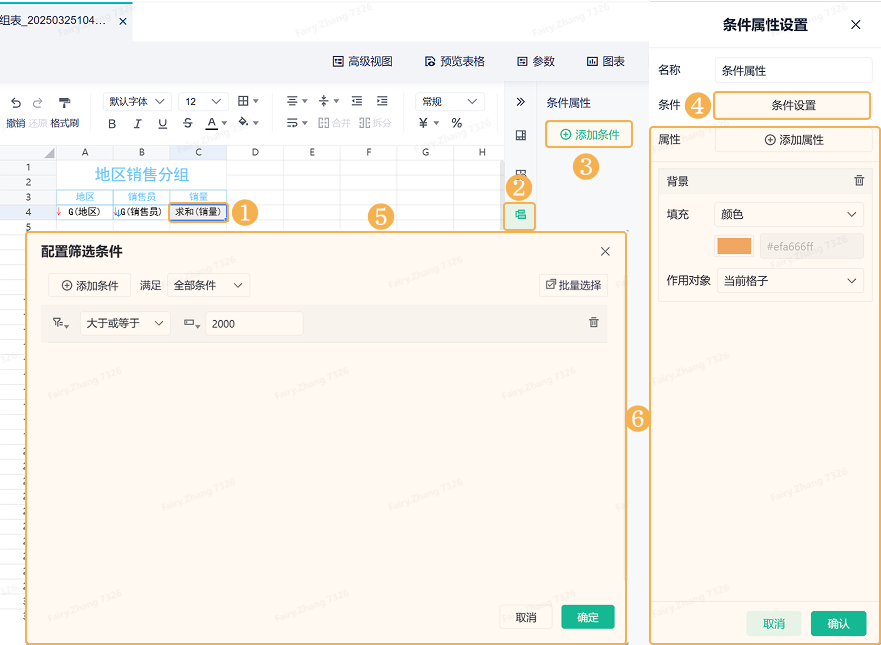Toggle italic formatting
This screenshot has width=881, height=645.
click(137, 124)
